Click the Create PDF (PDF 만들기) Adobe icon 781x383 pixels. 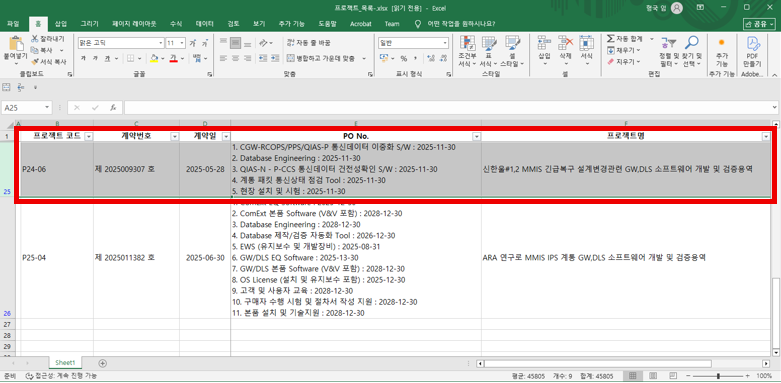pos(752,44)
